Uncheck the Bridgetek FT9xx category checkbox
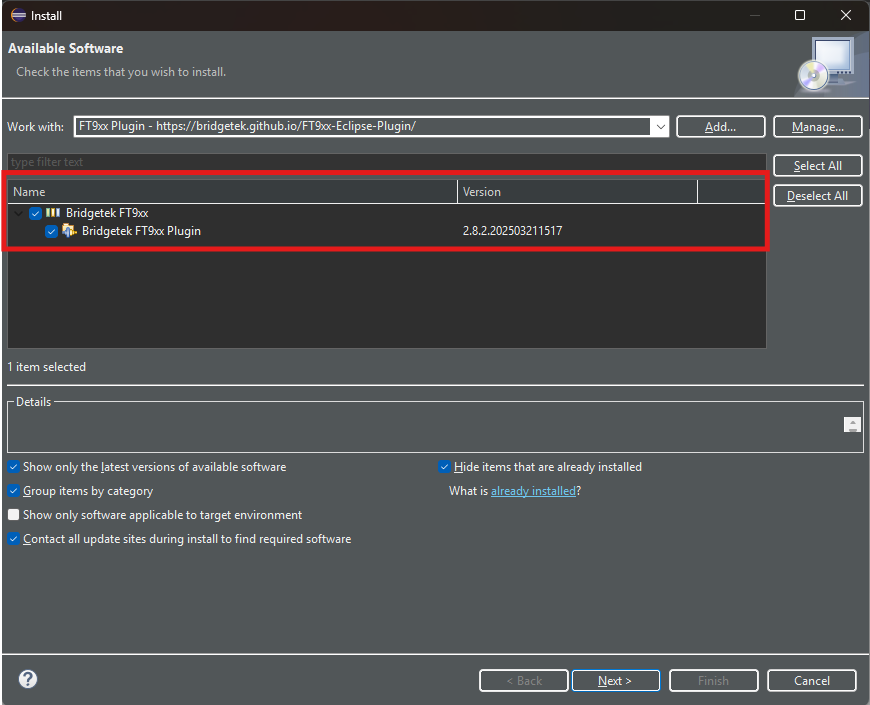The height and width of the screenshot is (705, 870). pos(36,213)
